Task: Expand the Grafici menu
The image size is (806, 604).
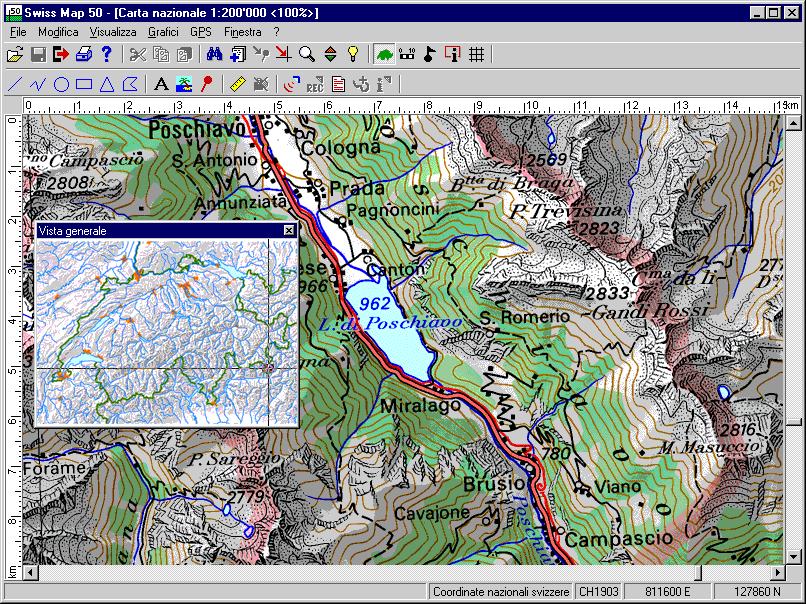Action: tap(162, 32)
